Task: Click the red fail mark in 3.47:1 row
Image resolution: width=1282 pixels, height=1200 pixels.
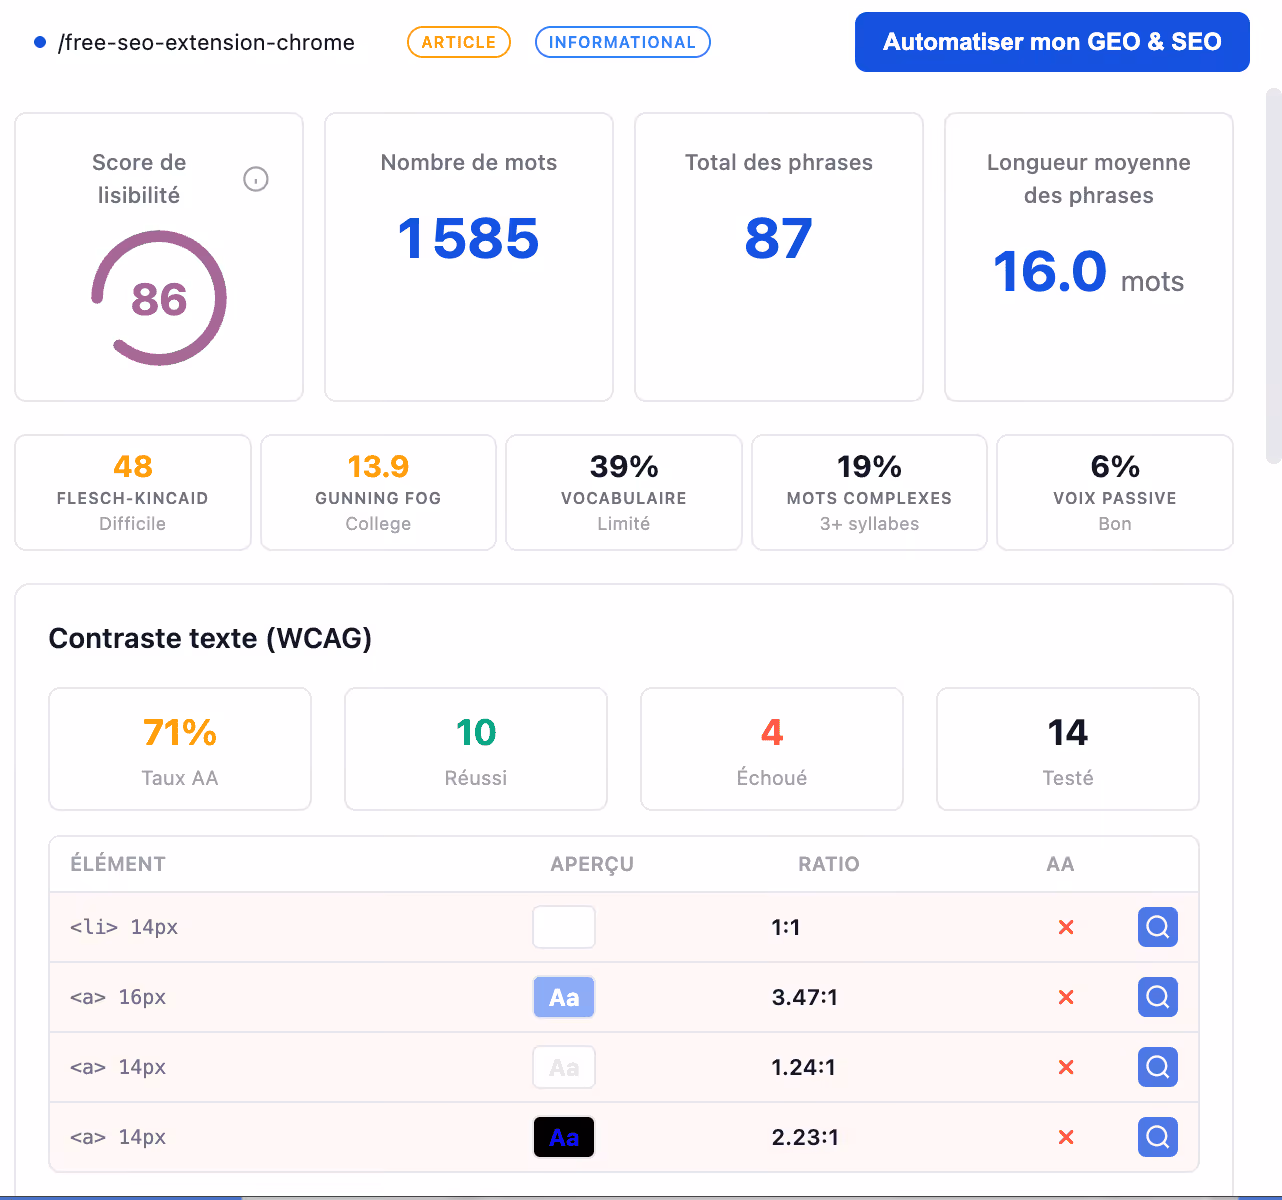Action: [1066, 997]
